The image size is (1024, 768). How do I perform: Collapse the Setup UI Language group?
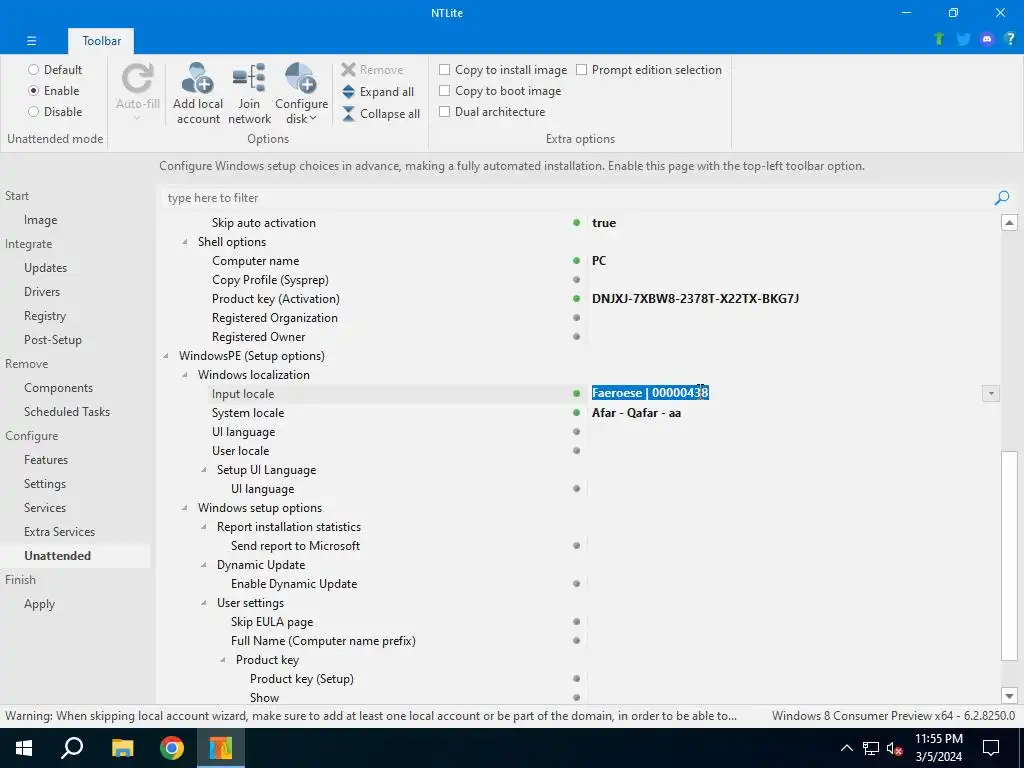click(204, 470)
